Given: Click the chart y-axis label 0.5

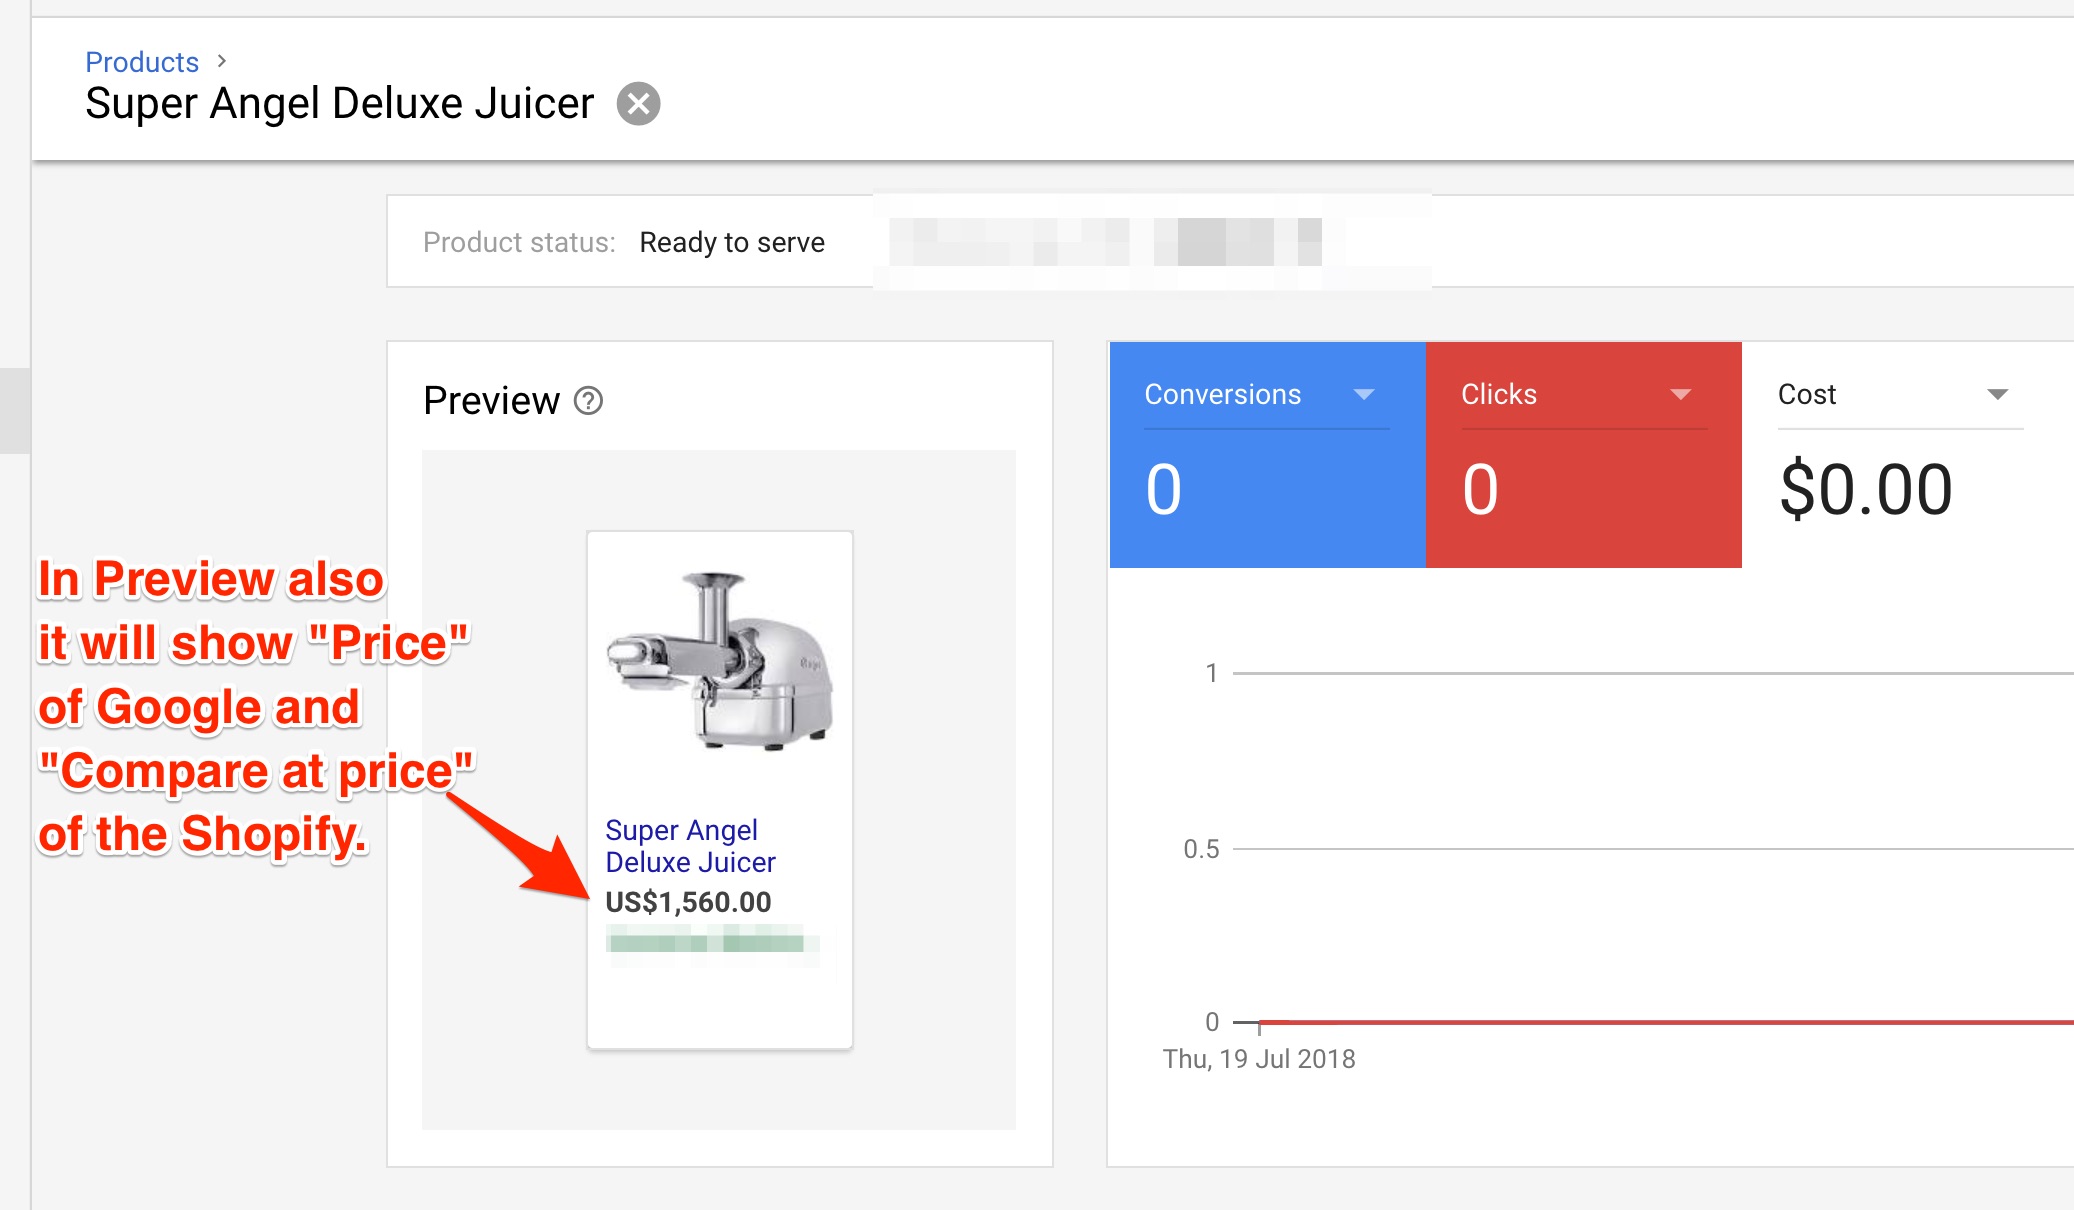Looking at the screenshot, I should (1201, 849).
